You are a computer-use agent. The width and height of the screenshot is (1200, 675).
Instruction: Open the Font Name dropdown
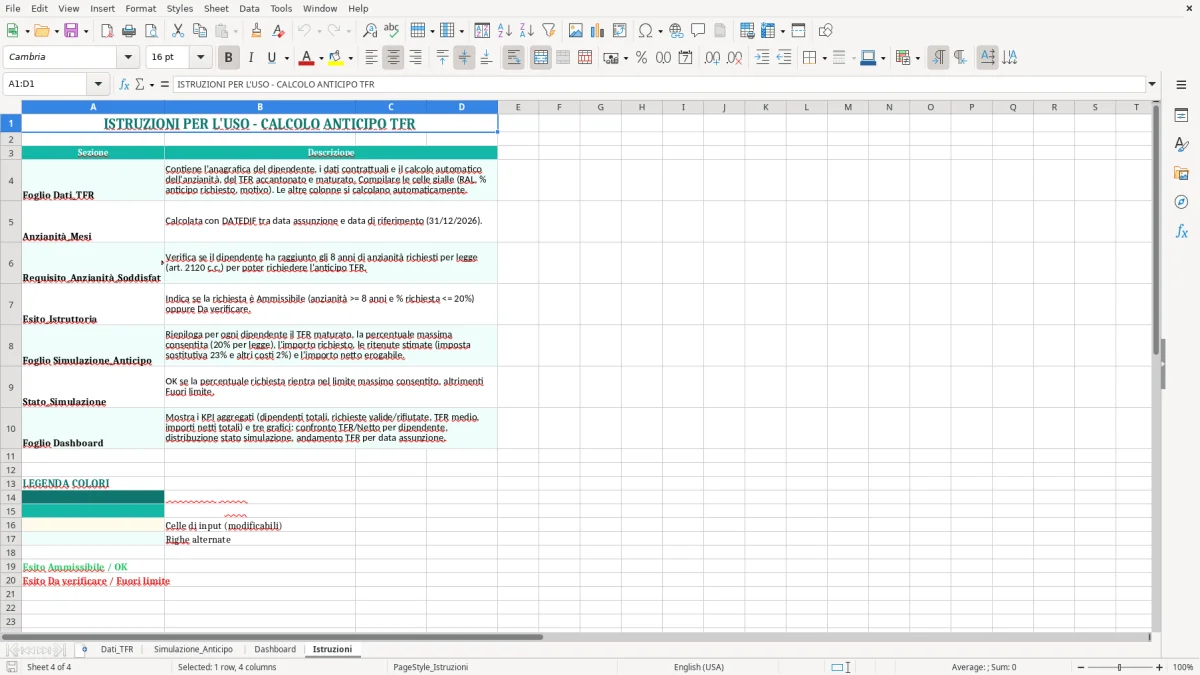point(127,58)
